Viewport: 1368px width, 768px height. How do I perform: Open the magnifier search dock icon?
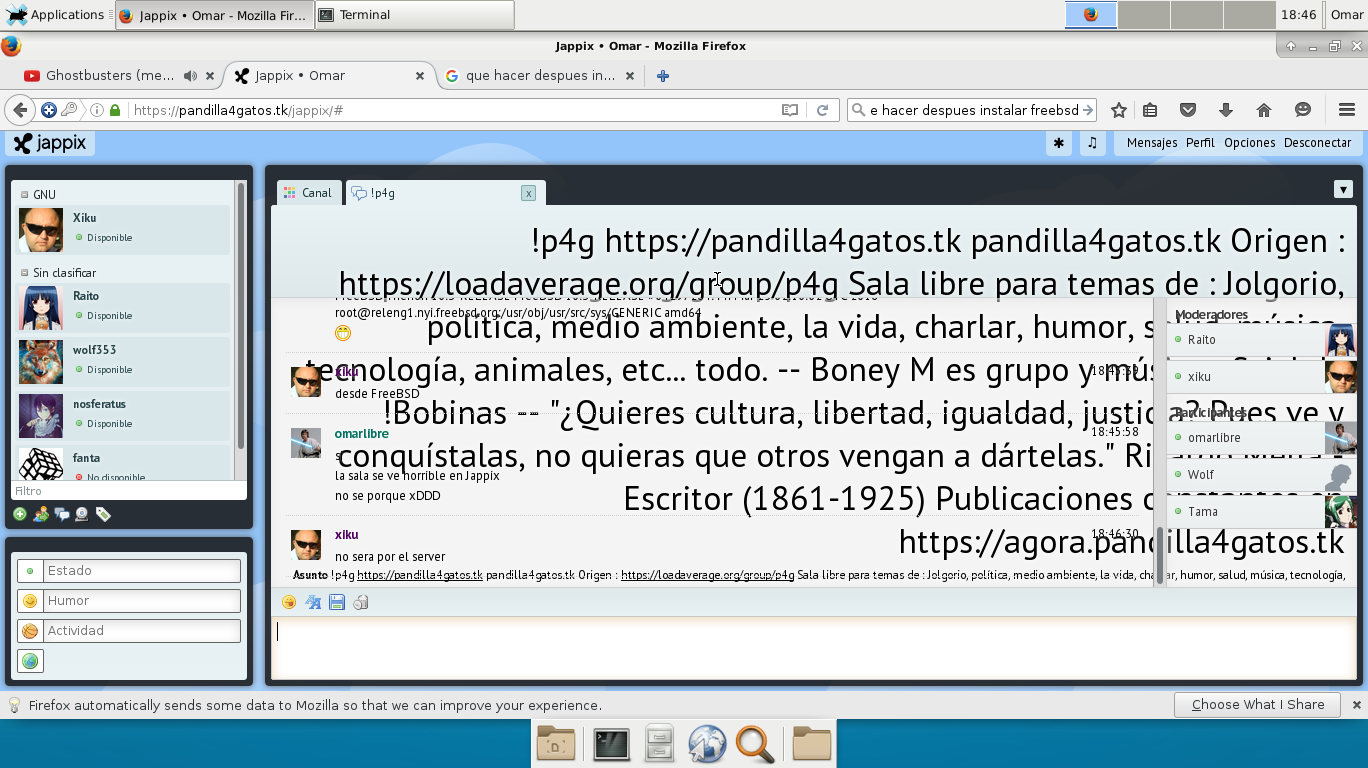pos(755,744)
